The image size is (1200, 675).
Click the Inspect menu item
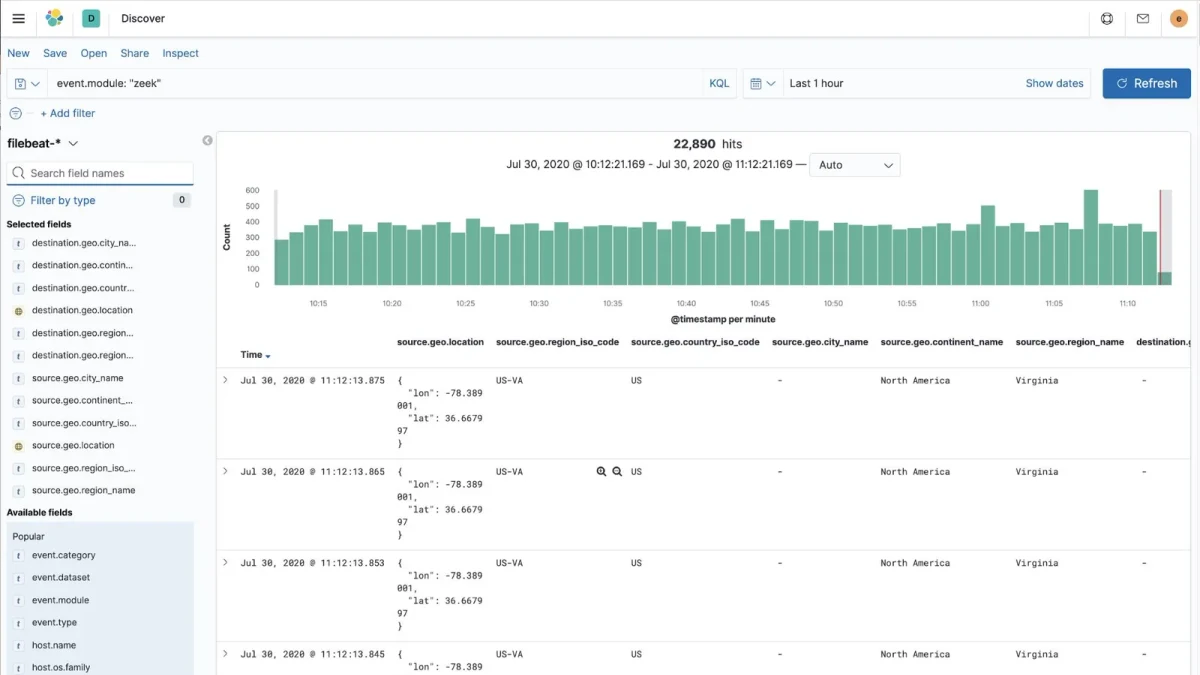coord(181,54)
